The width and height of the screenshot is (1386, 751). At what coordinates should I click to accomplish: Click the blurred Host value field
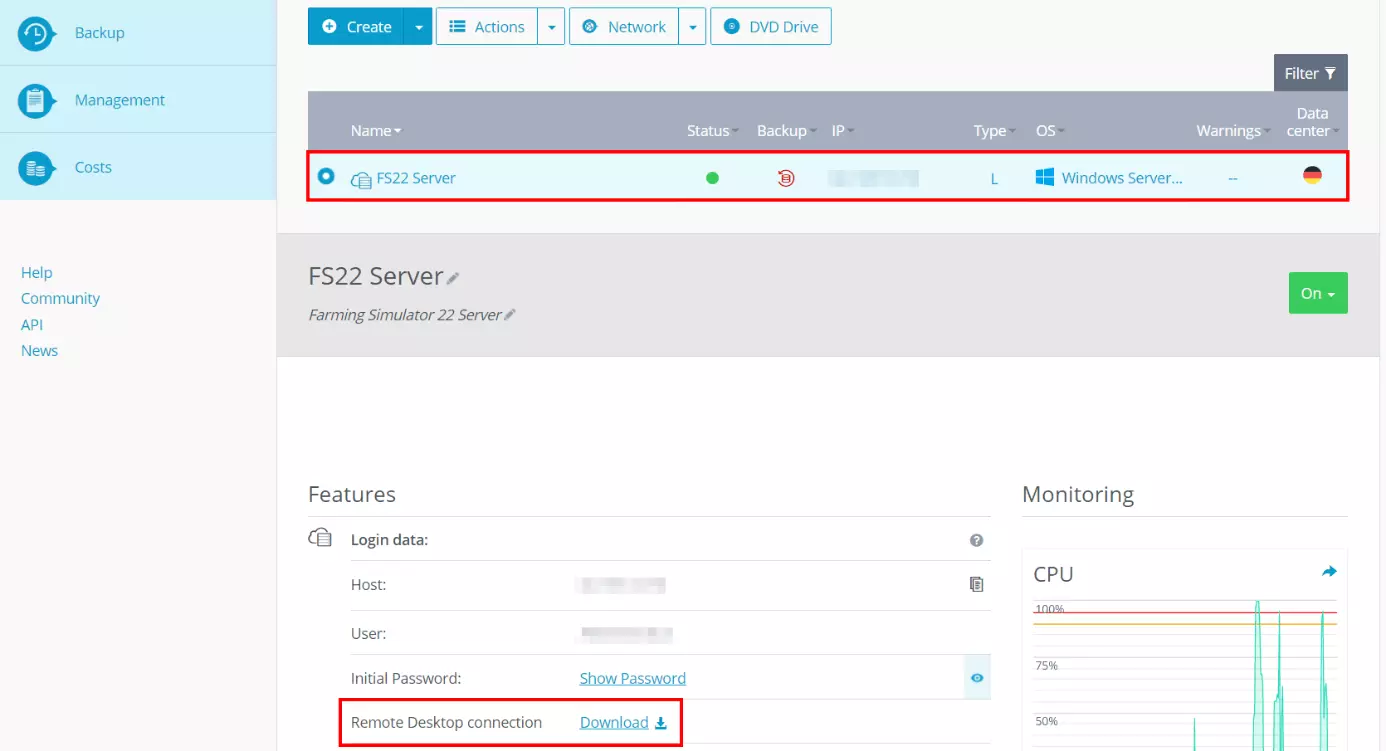click(x=621, y=585)
